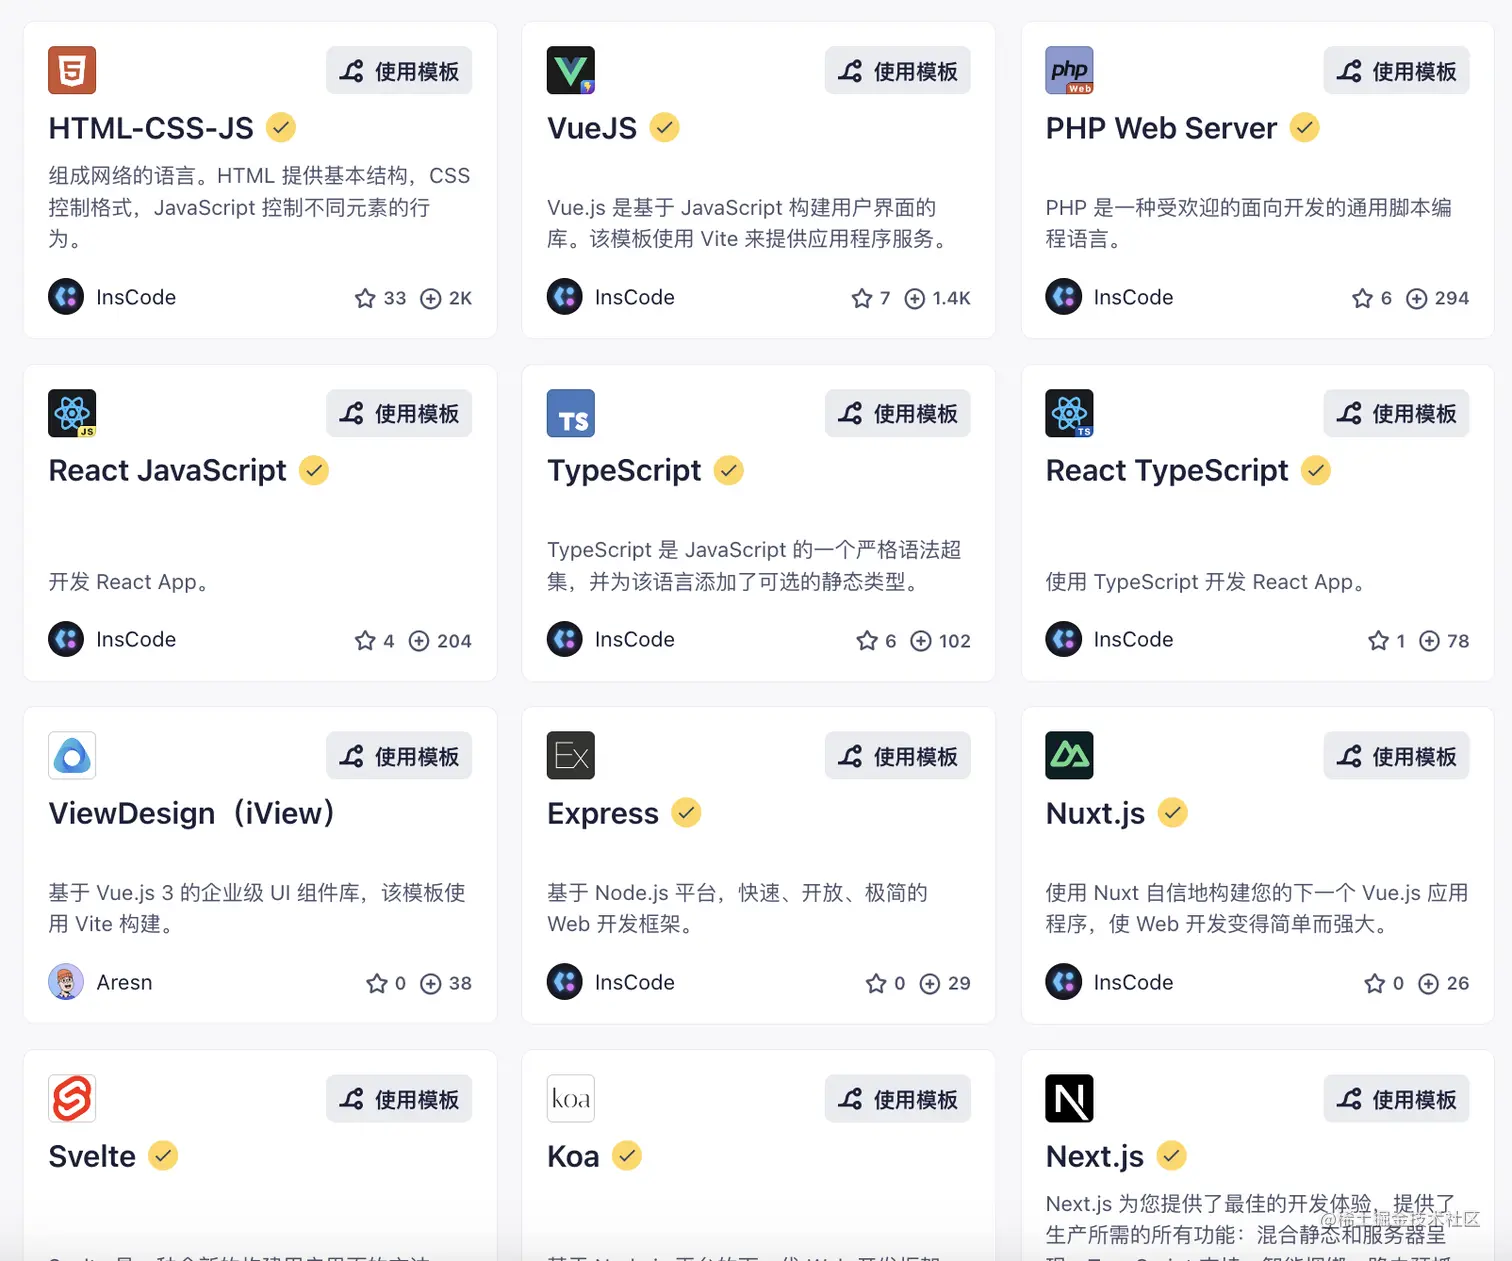This screenshot has height=1261, width=1512.
Task: Click the verified badge next to Nuxt.js
Action: (1172, 813)
